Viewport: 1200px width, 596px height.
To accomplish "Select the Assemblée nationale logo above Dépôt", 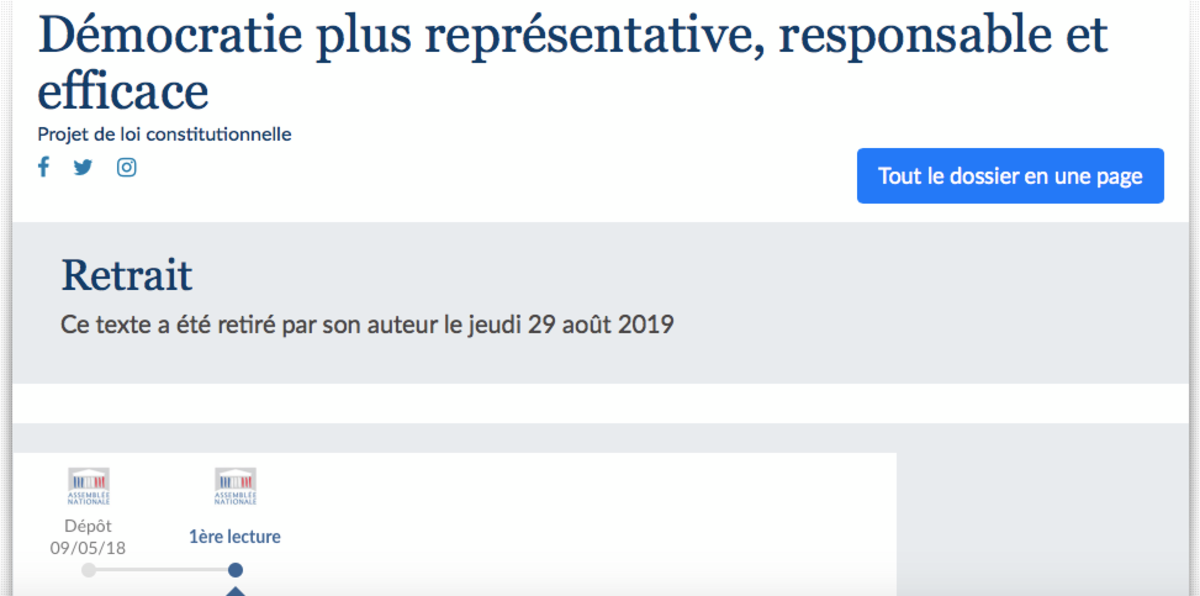I will point(88,486).
